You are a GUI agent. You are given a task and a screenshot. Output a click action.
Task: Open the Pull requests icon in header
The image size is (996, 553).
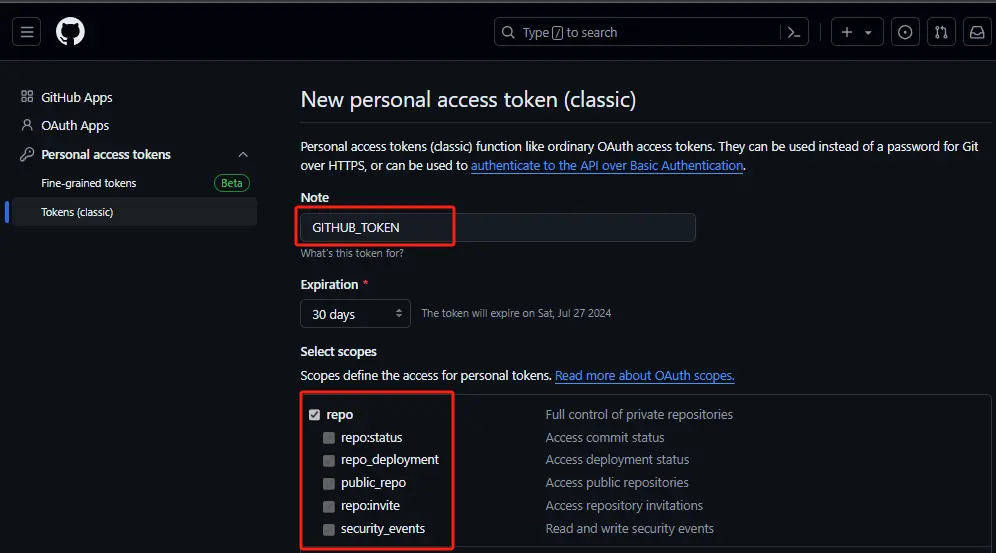tap(941, 32)
